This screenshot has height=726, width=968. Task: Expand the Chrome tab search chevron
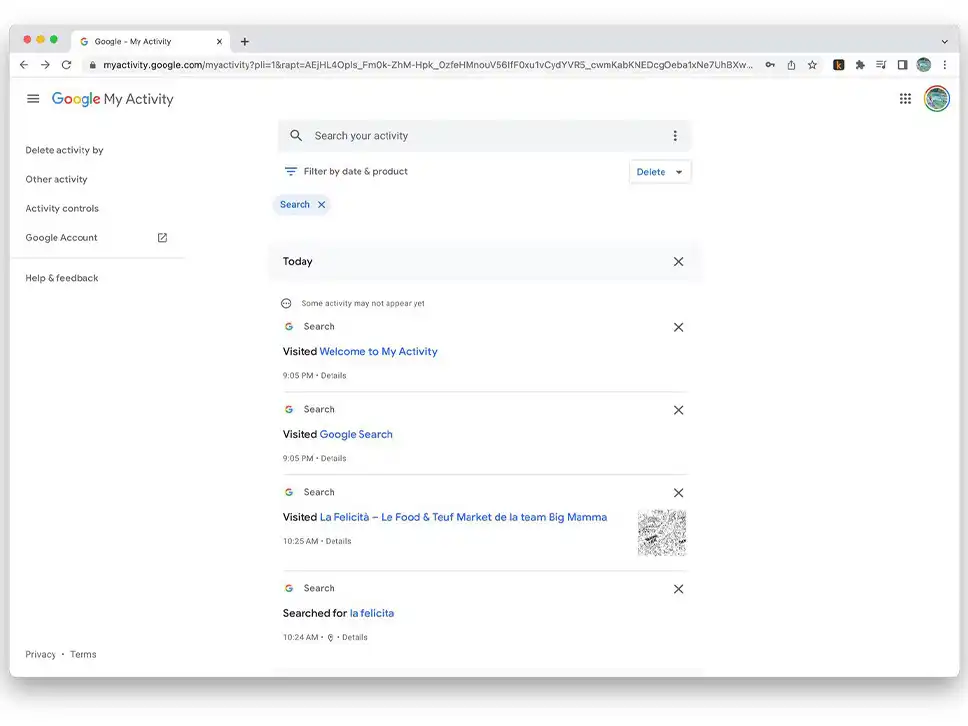coord(944,42)
